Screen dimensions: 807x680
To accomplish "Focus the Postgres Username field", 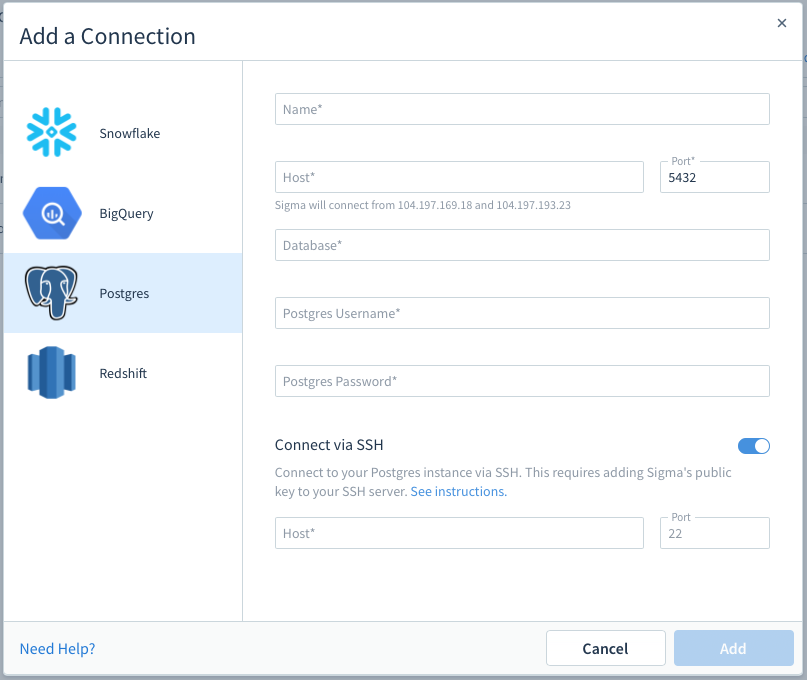I will 522,313.
